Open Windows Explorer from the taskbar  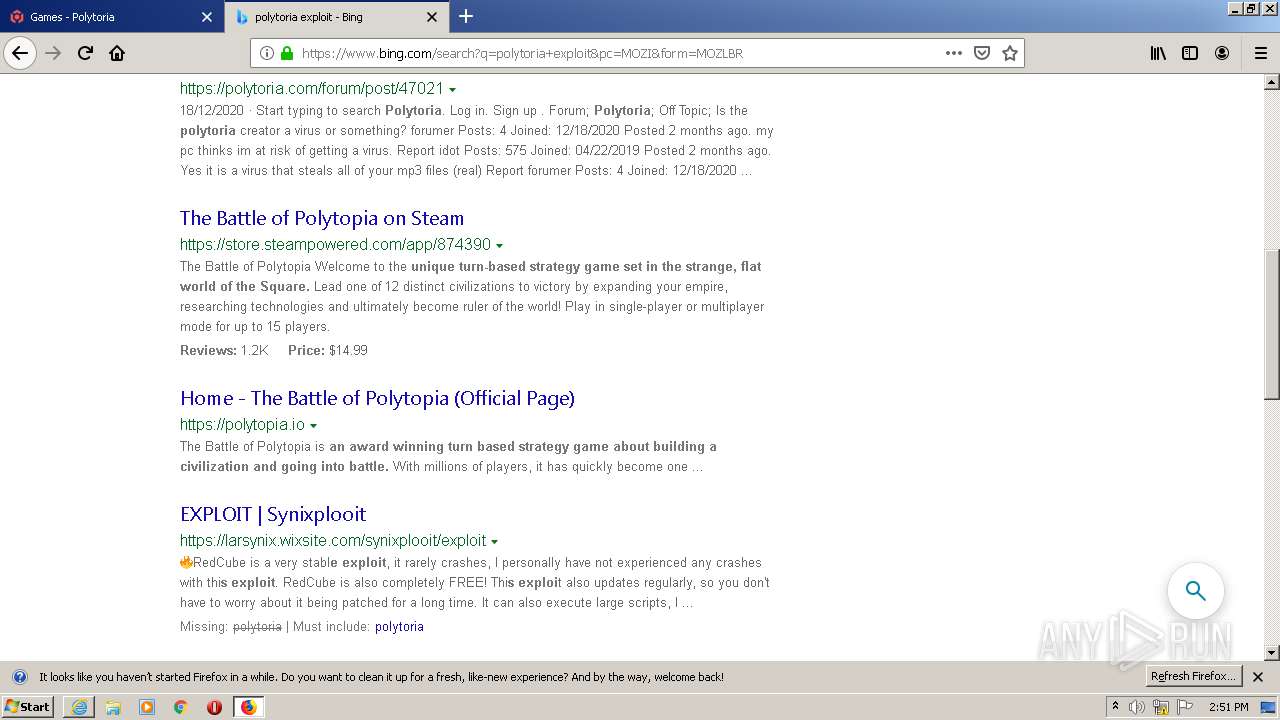pyautogui.click(x=113, y=707)
